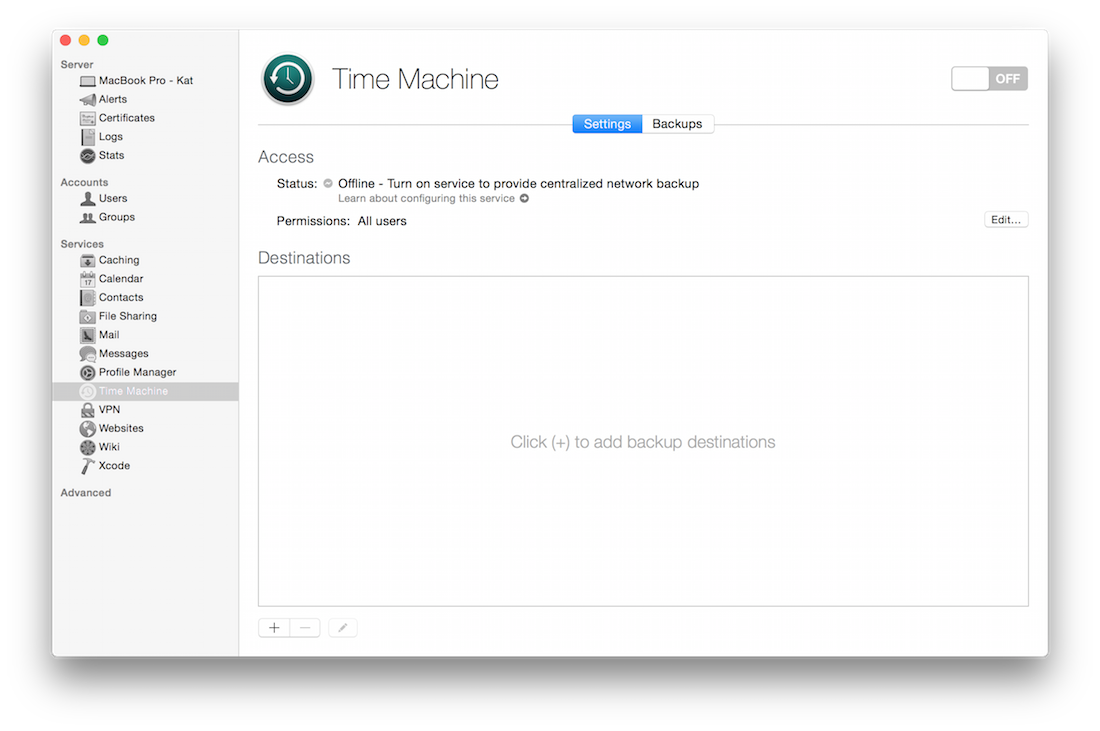Click the large Time Machine header icon
This screenshot has height=731, width=1100.
(x=288, y=79)
